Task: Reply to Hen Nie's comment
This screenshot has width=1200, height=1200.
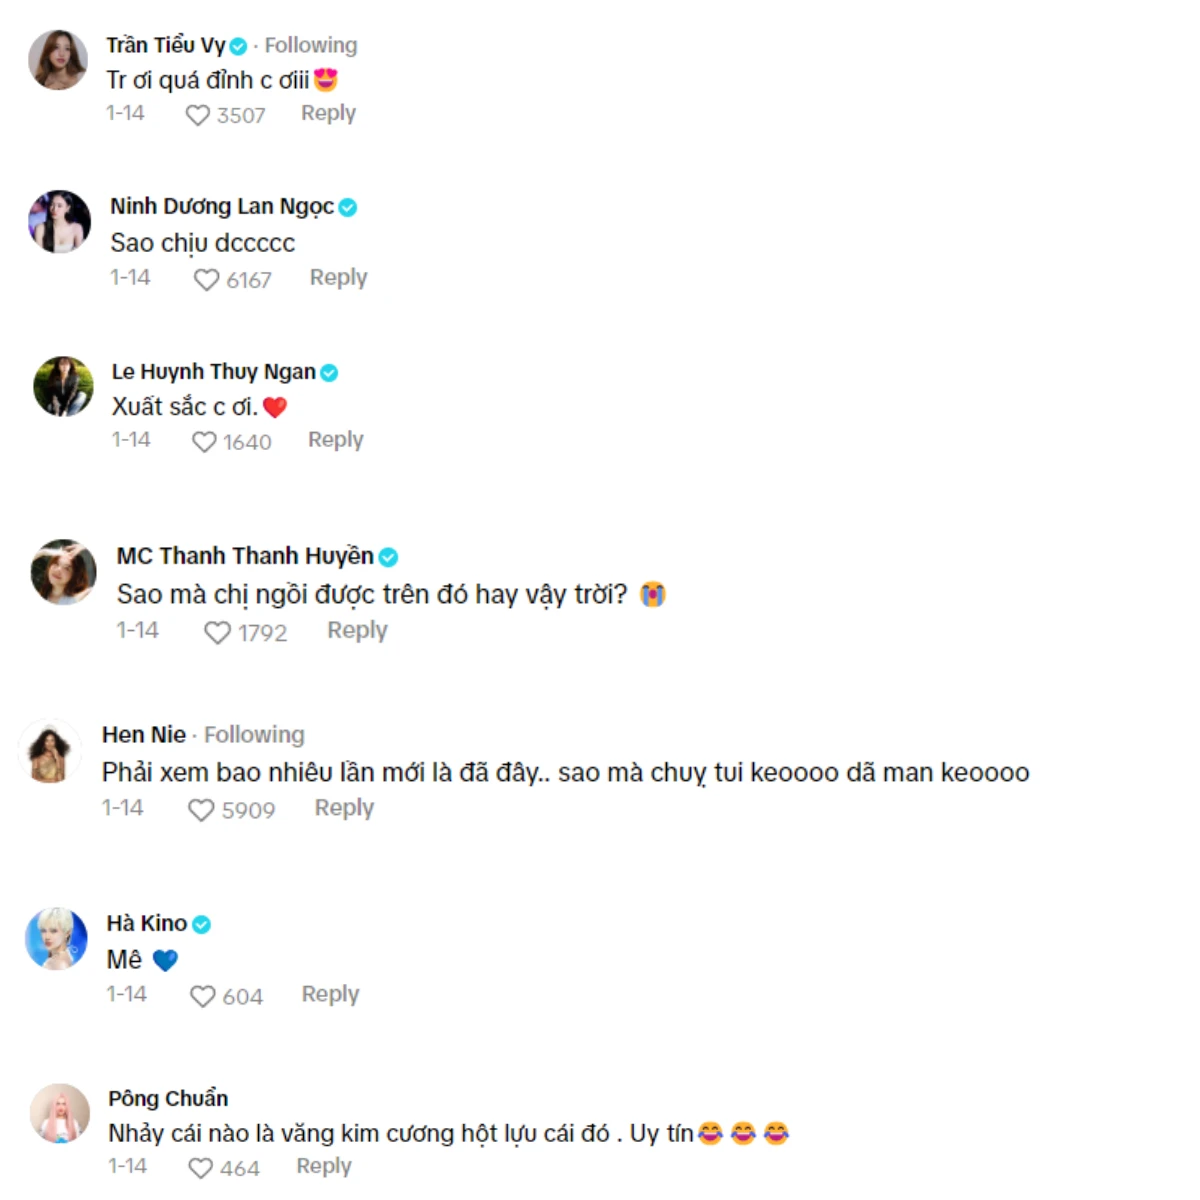Action: pyautogui.click(x=344, y=807)
